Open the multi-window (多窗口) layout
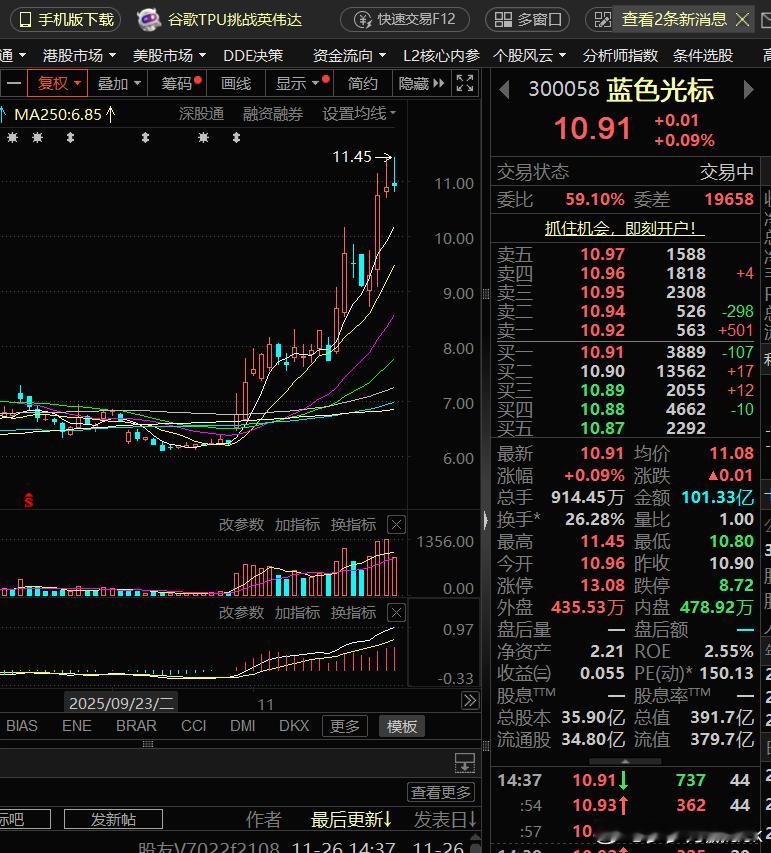 coord(527,20)
